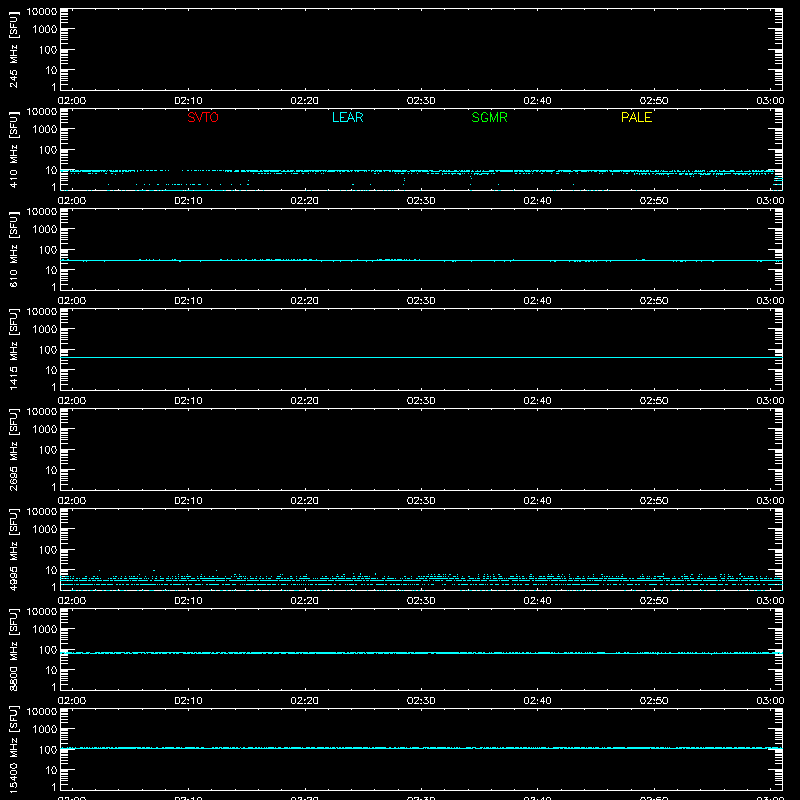Screen dimensions: 800x800
Task: Click 02:00 tick label under 610 MHz panel
Action: tap(72, 301)
